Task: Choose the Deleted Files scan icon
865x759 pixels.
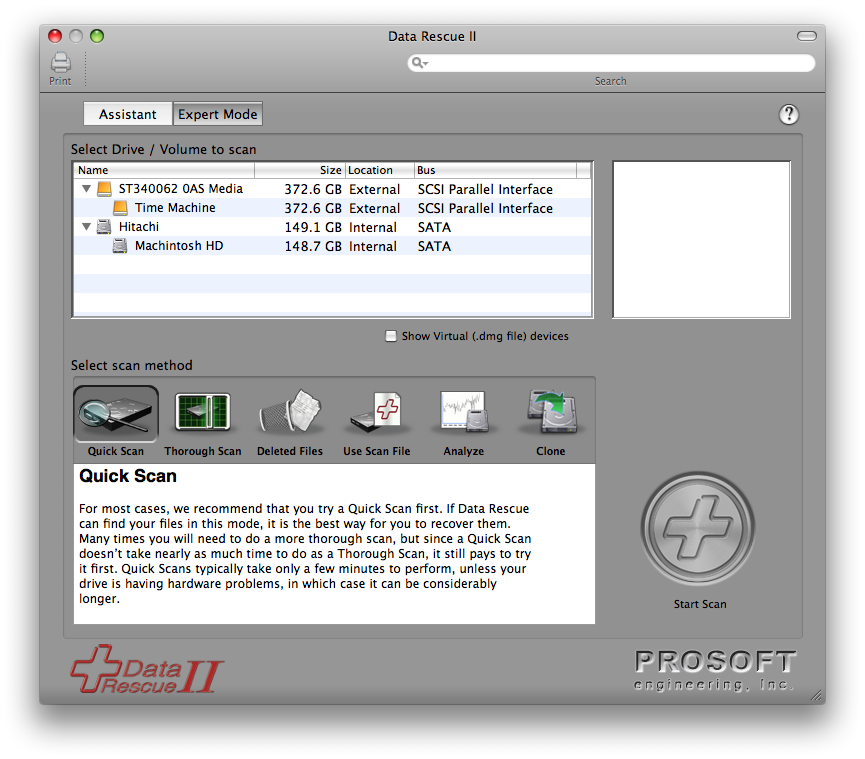Action: pos(290,411)
